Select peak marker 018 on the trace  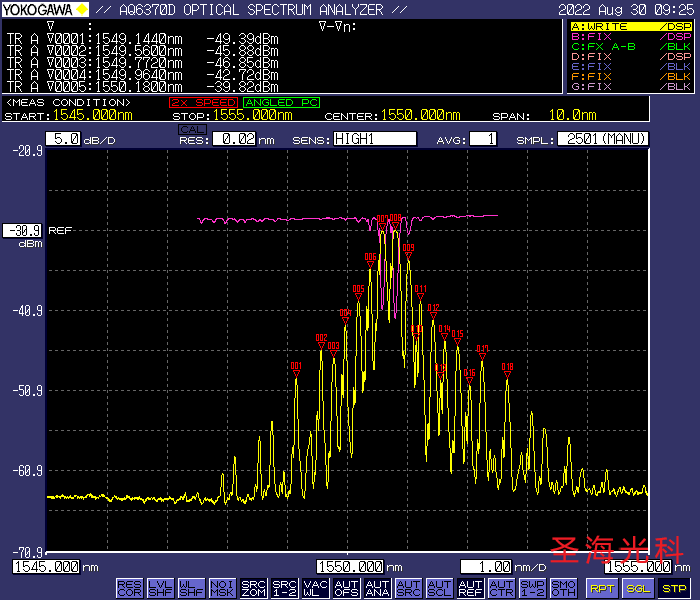tap(508, 371)
